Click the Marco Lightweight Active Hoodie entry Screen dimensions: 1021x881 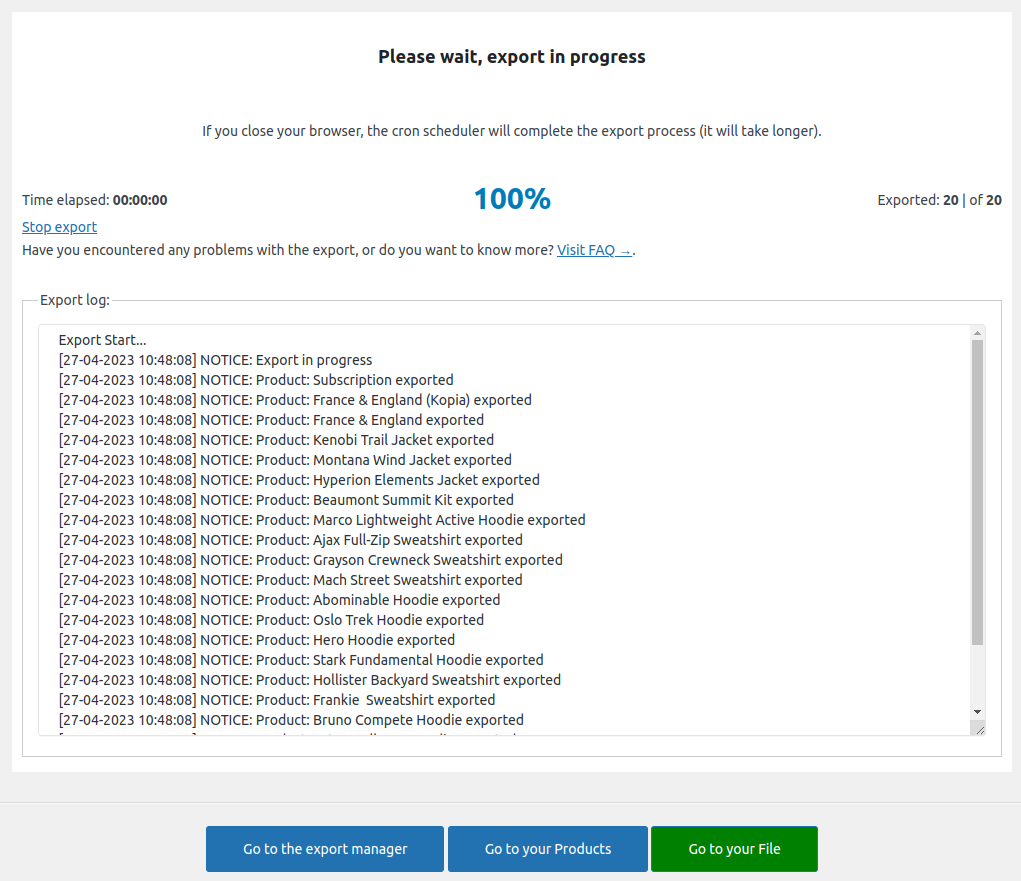click(x=322, y=520)
